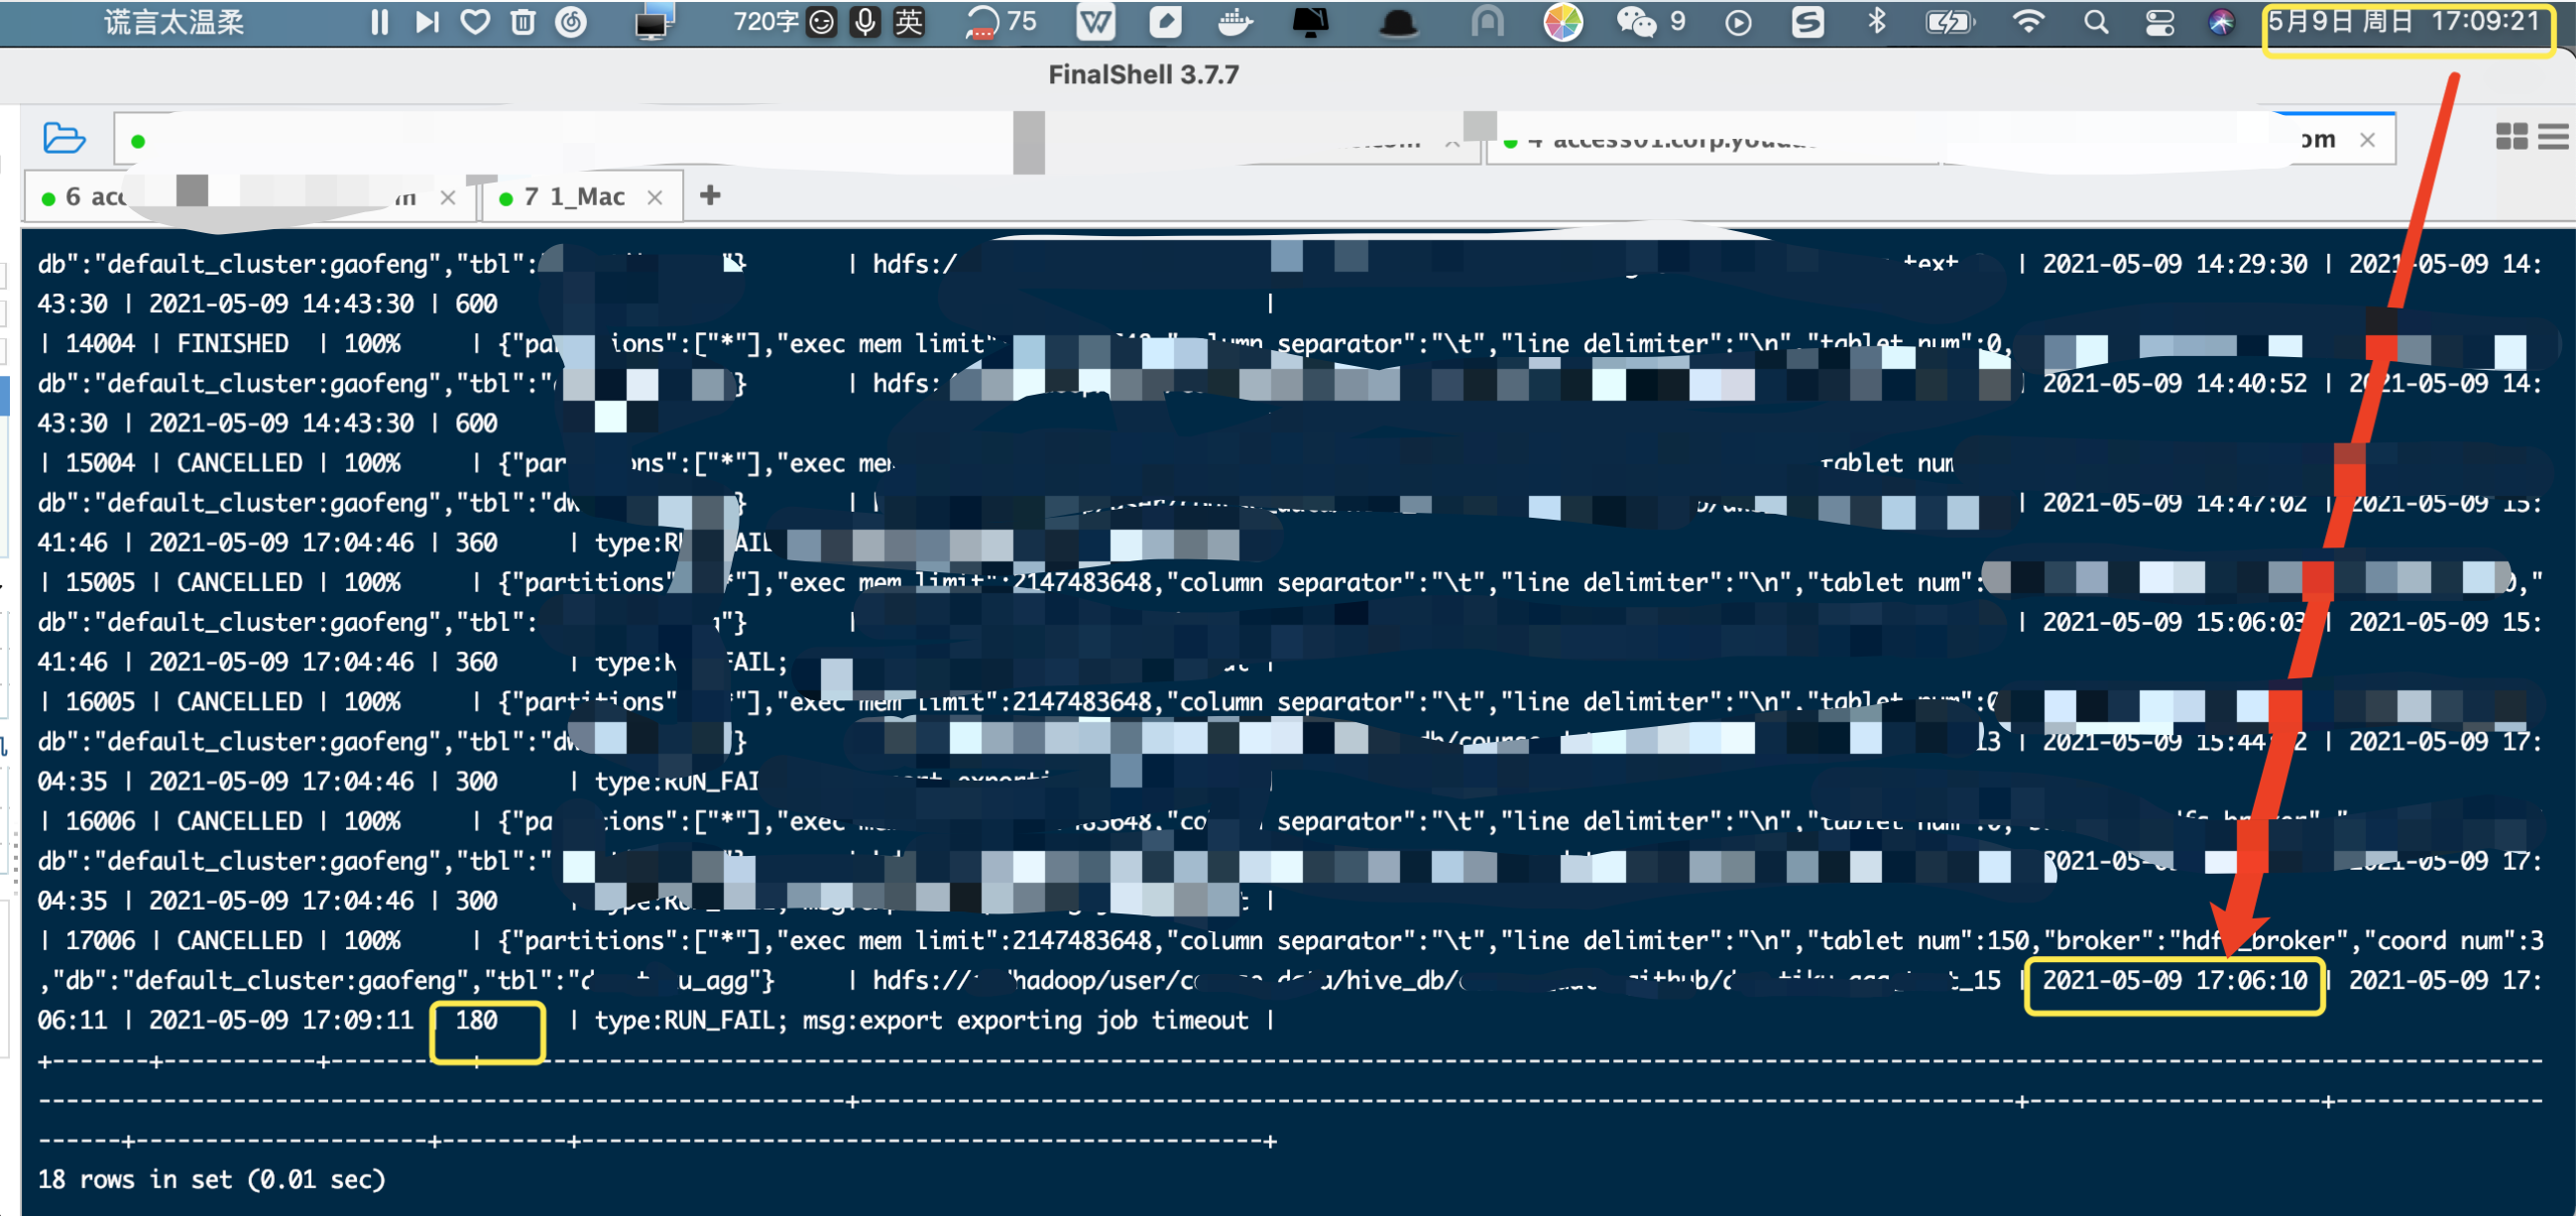Open the date and time clock
This screenshot has width=2576, height=1216.
tap(2404, 22)
